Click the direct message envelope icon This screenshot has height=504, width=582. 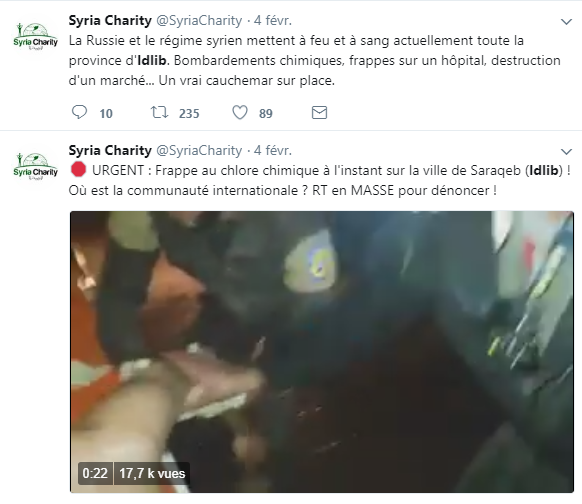[x=319, y=112]
